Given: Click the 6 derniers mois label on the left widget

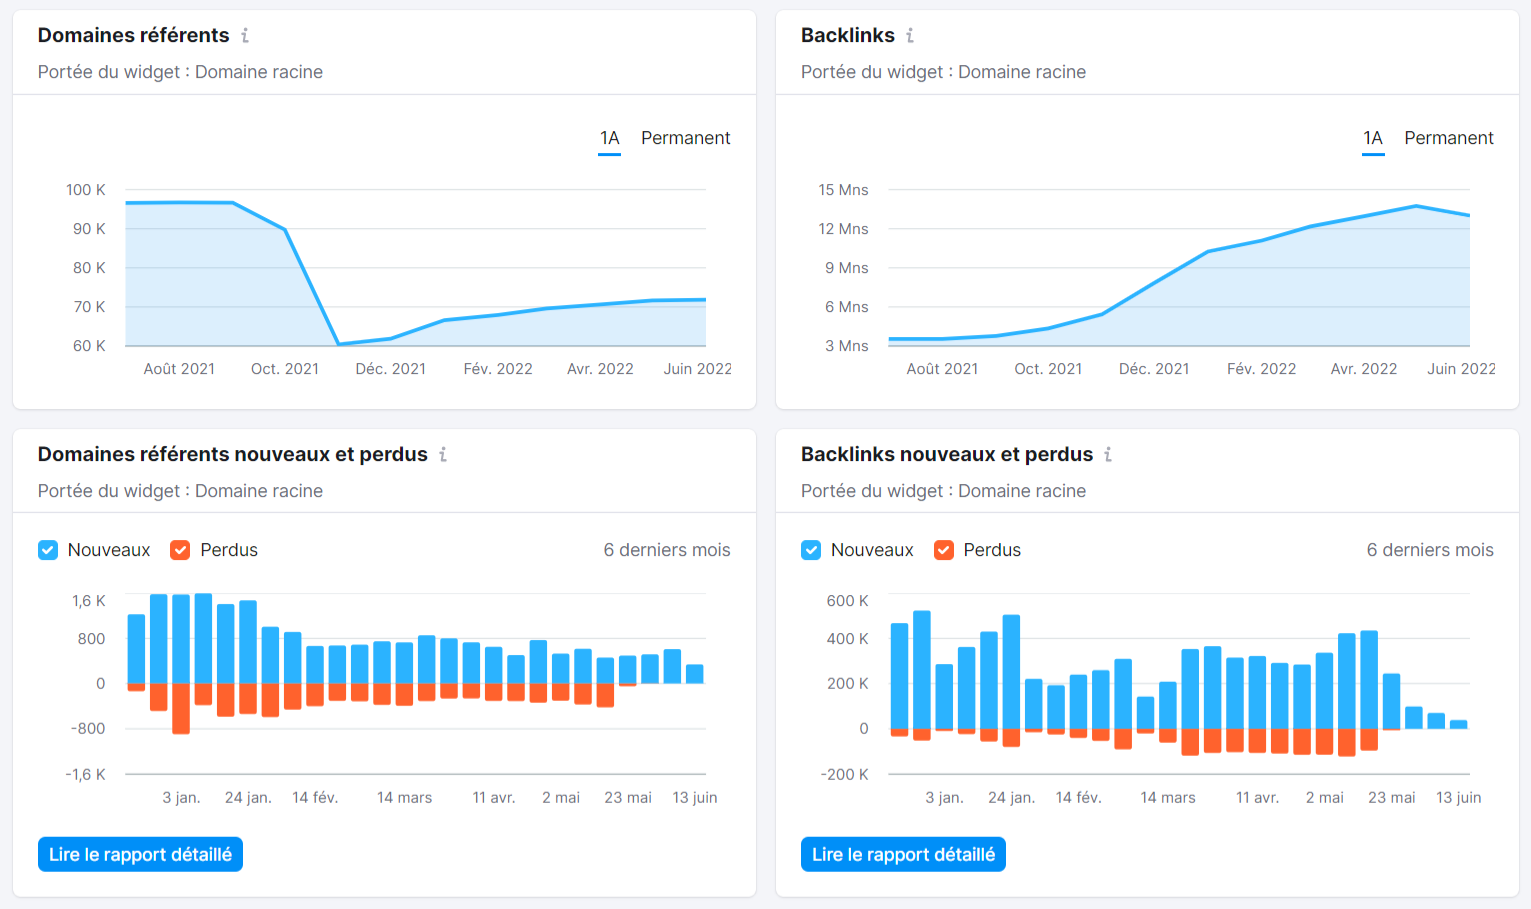Looking at the screenshot, I should point(666,549).
